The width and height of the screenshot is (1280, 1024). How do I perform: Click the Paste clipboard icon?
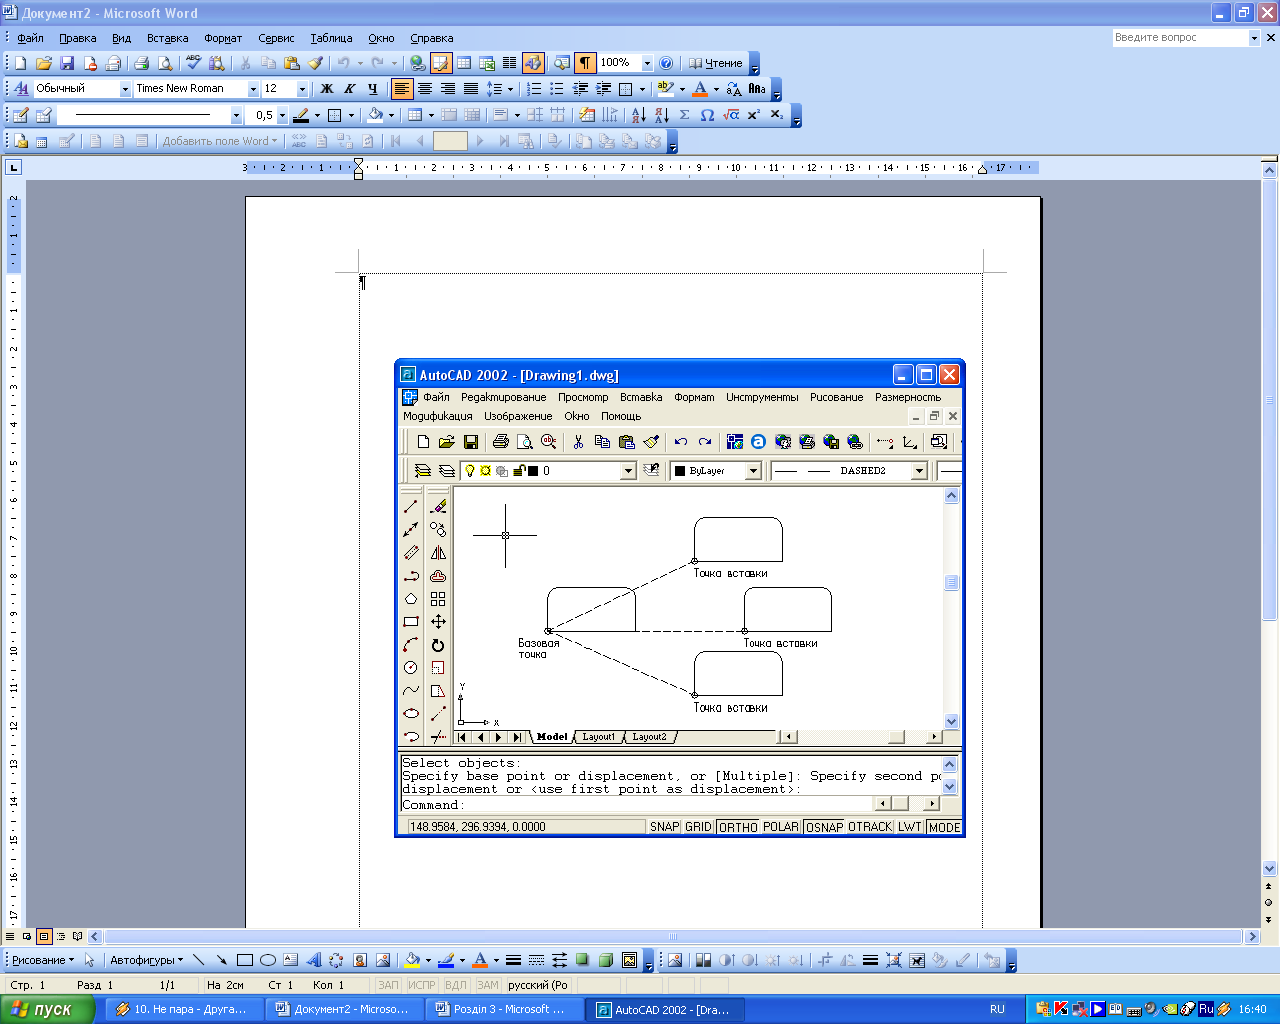click(292, 63)
